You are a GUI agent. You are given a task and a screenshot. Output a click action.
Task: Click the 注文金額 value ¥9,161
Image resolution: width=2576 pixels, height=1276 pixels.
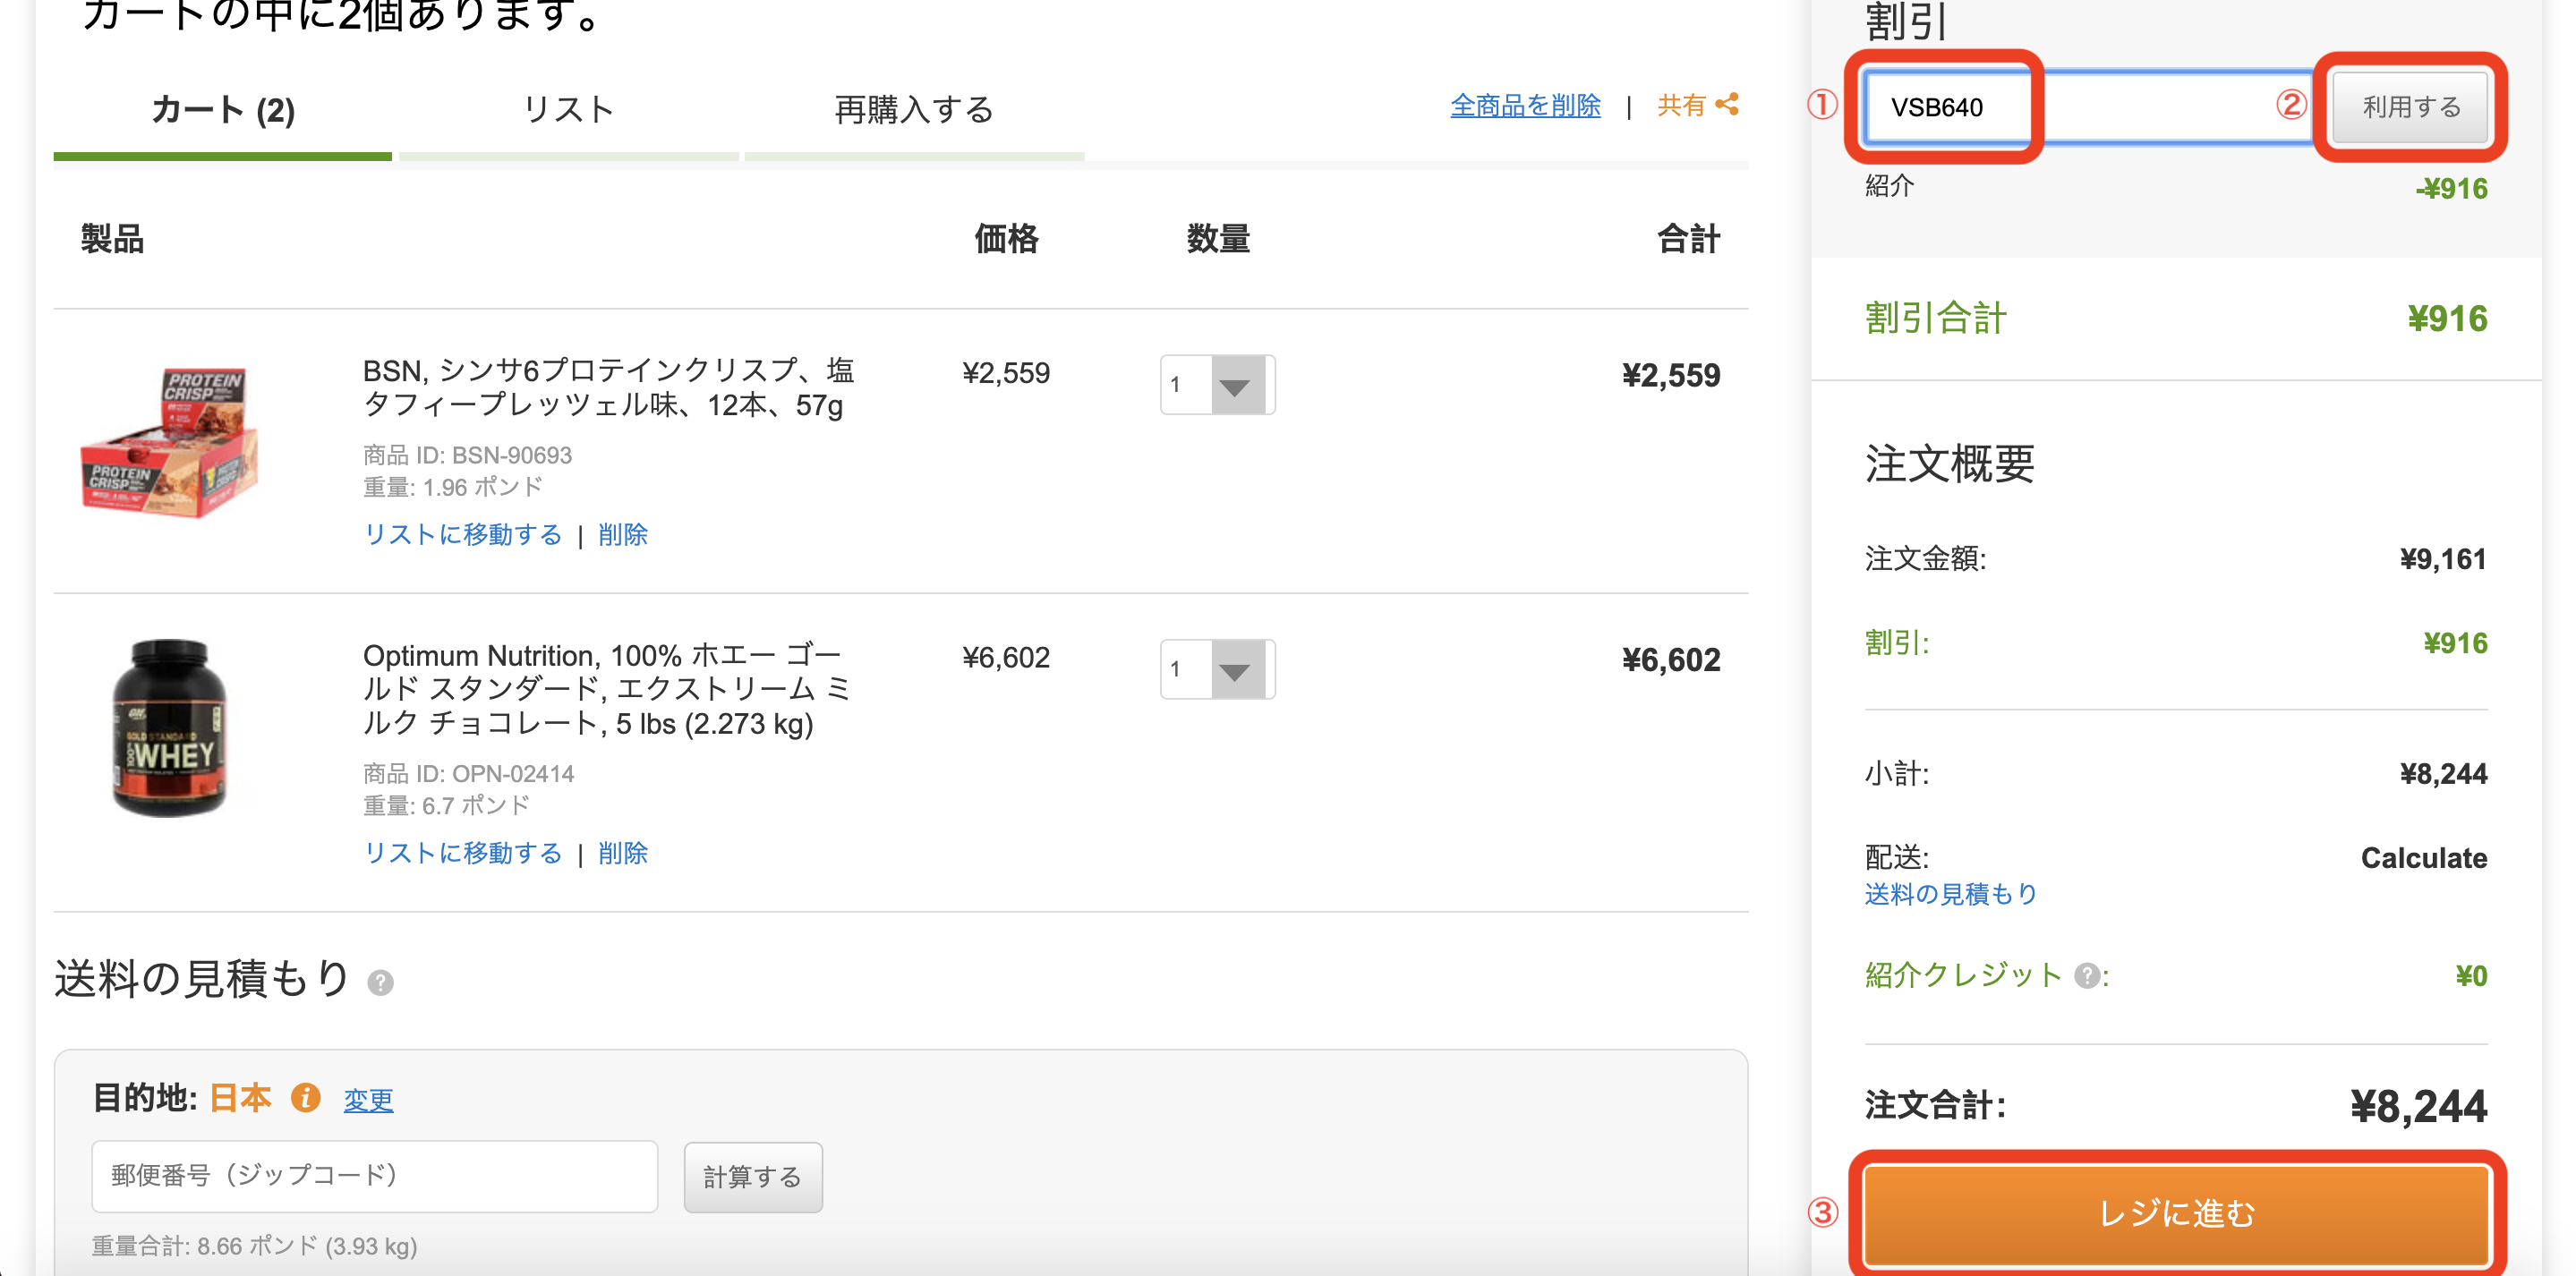pyautogui.click(x=2443, y=559)
